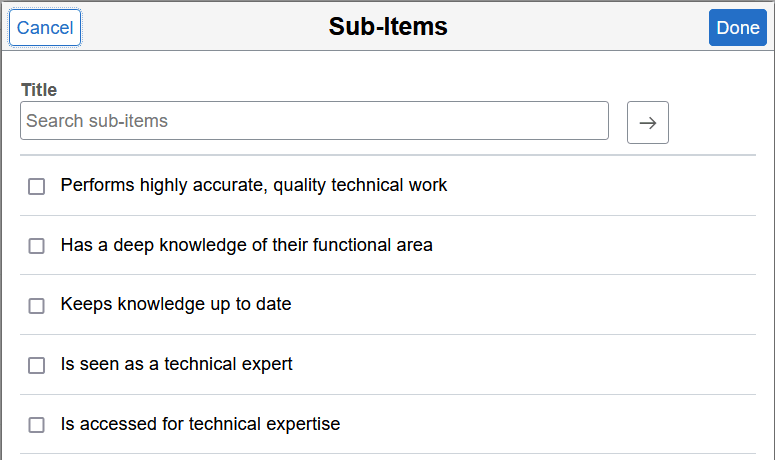
Task: Click the 'Keeps knowledge up to date' text
Action: (x=176, y=304)
